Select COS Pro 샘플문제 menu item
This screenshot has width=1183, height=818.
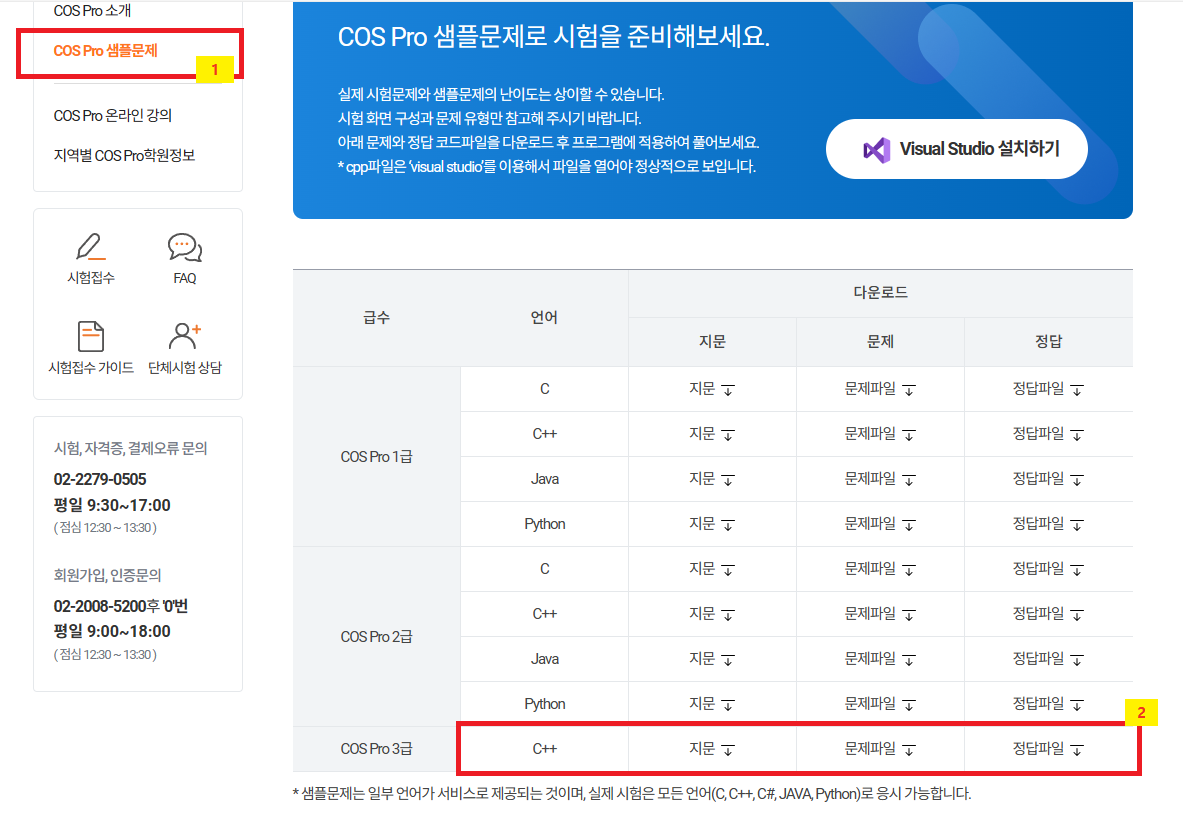pyautogui.click(x=106, y=51)
